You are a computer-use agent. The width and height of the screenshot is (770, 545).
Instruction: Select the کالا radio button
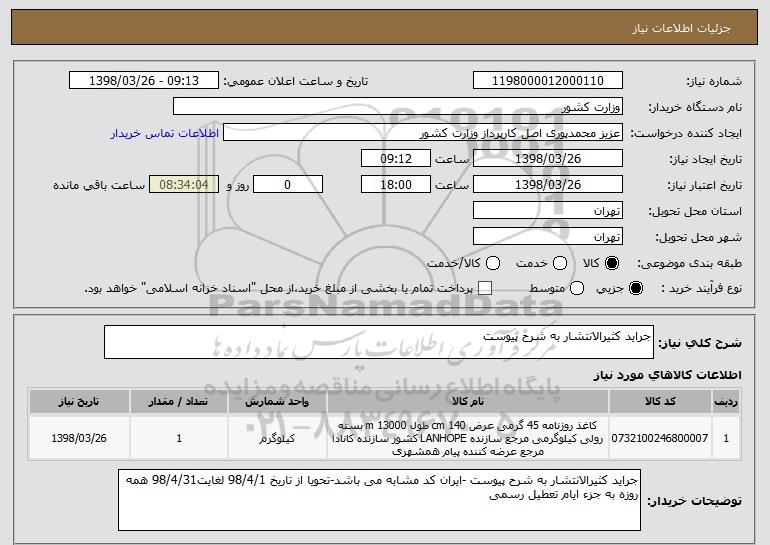[612, 263]
